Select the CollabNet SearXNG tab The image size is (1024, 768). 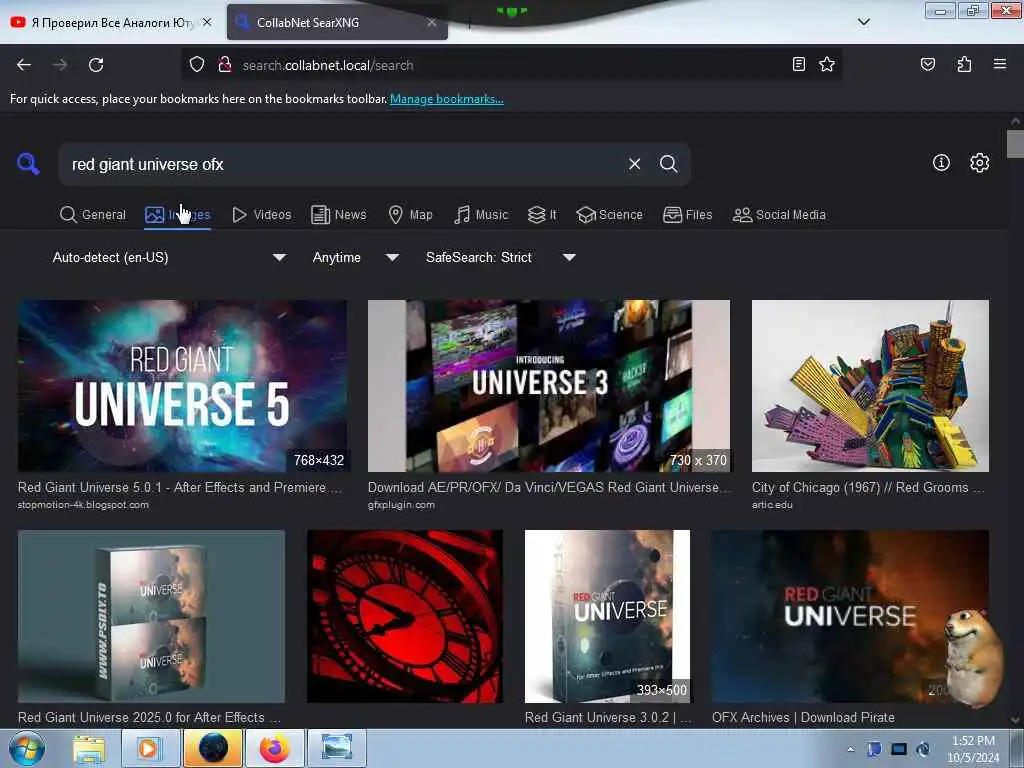click(x=337, y=22)
